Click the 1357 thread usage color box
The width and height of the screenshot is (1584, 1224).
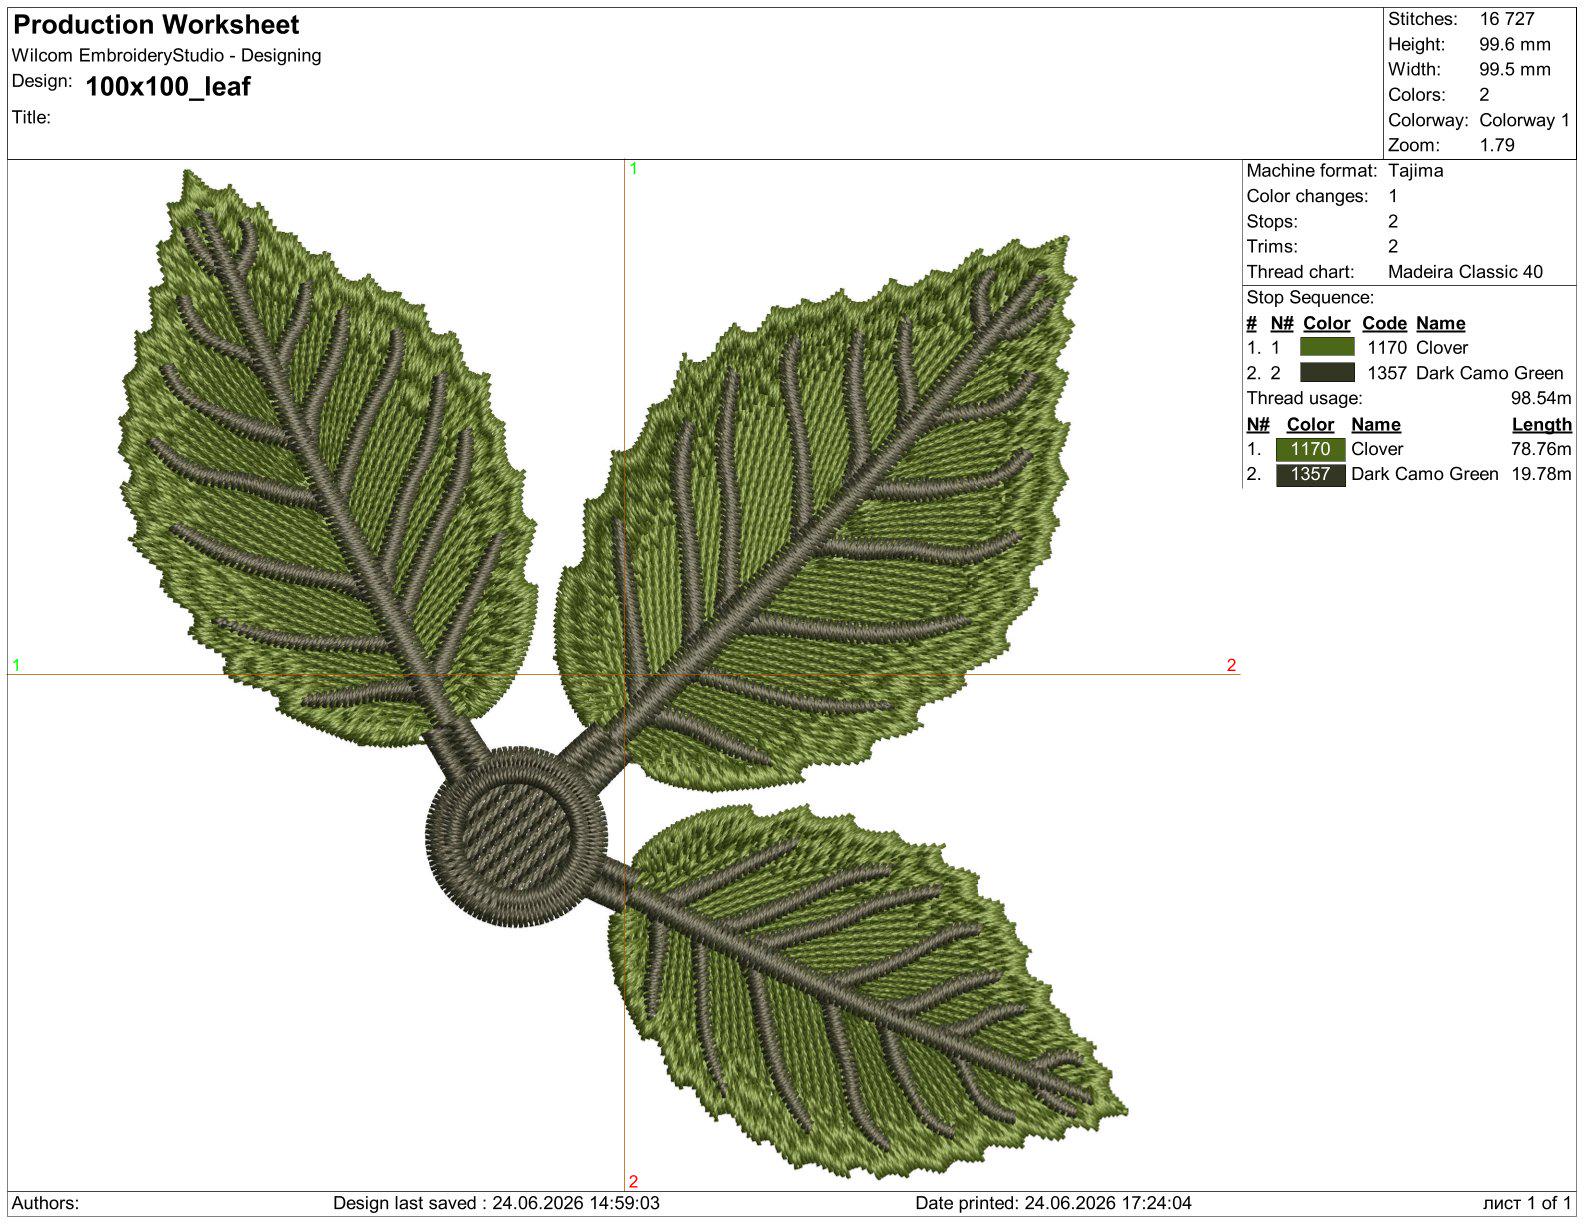coord(1310,474)
